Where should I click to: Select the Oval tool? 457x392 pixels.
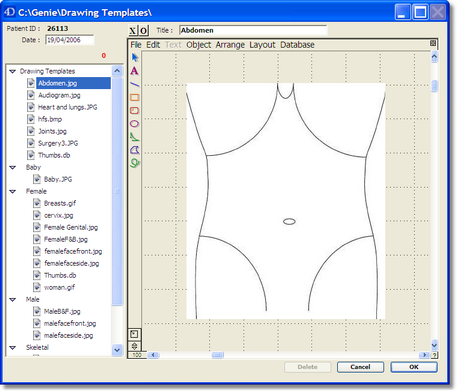134,124
